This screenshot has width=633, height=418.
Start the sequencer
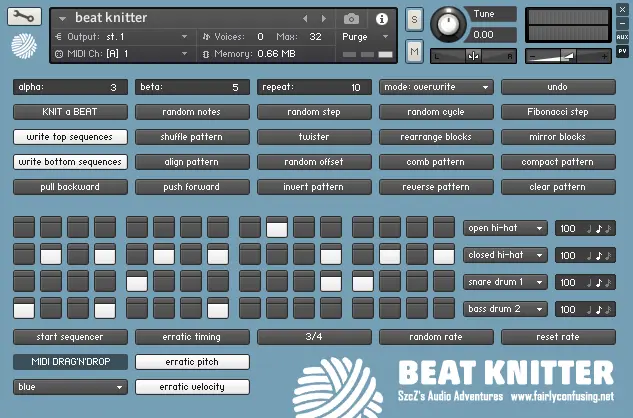tap(70, 337)
